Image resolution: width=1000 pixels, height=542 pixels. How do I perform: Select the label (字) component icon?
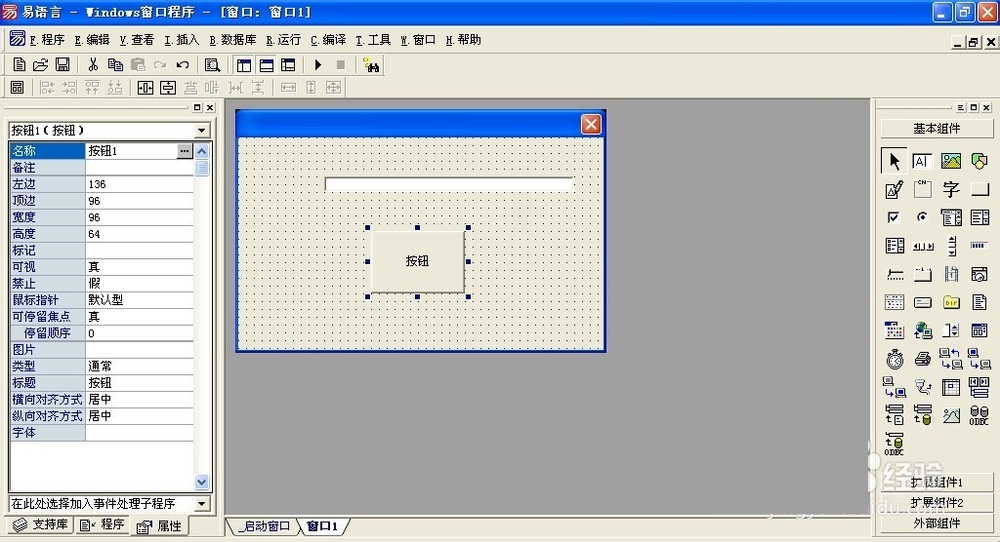(x=951, y=189)
